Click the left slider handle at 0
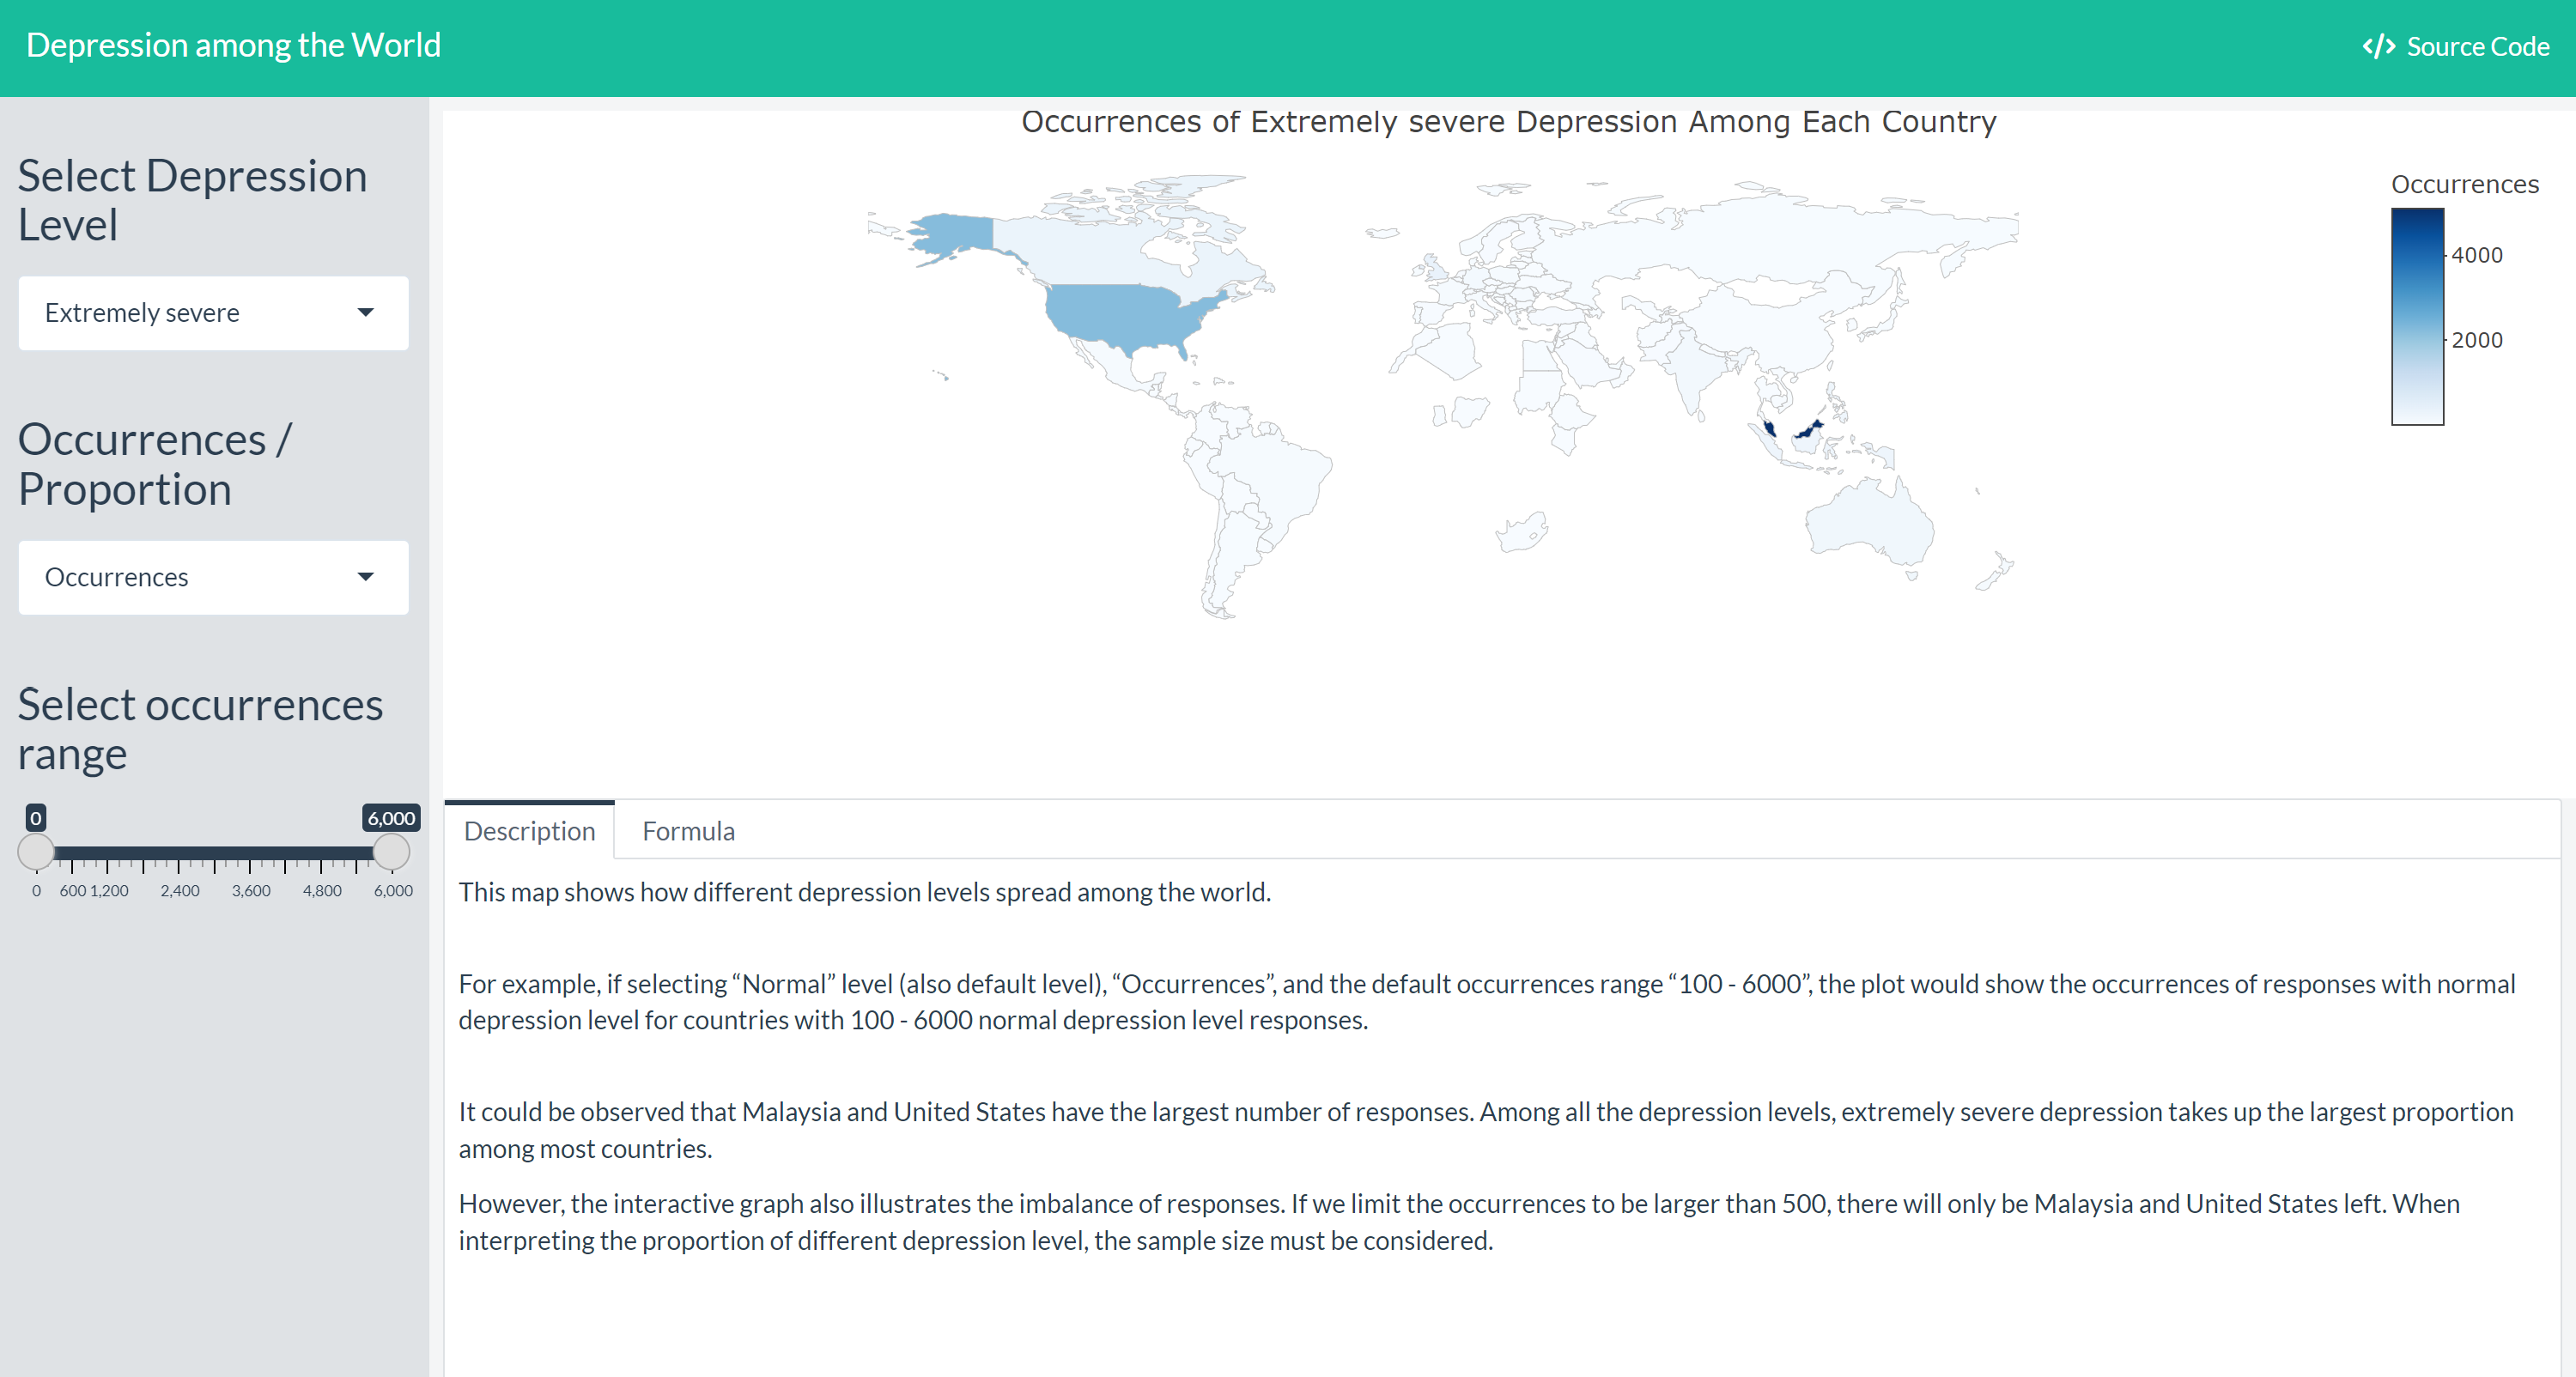Viewport: 2576px width, 1377px height. pyautogui.click(x=36, y=851)
